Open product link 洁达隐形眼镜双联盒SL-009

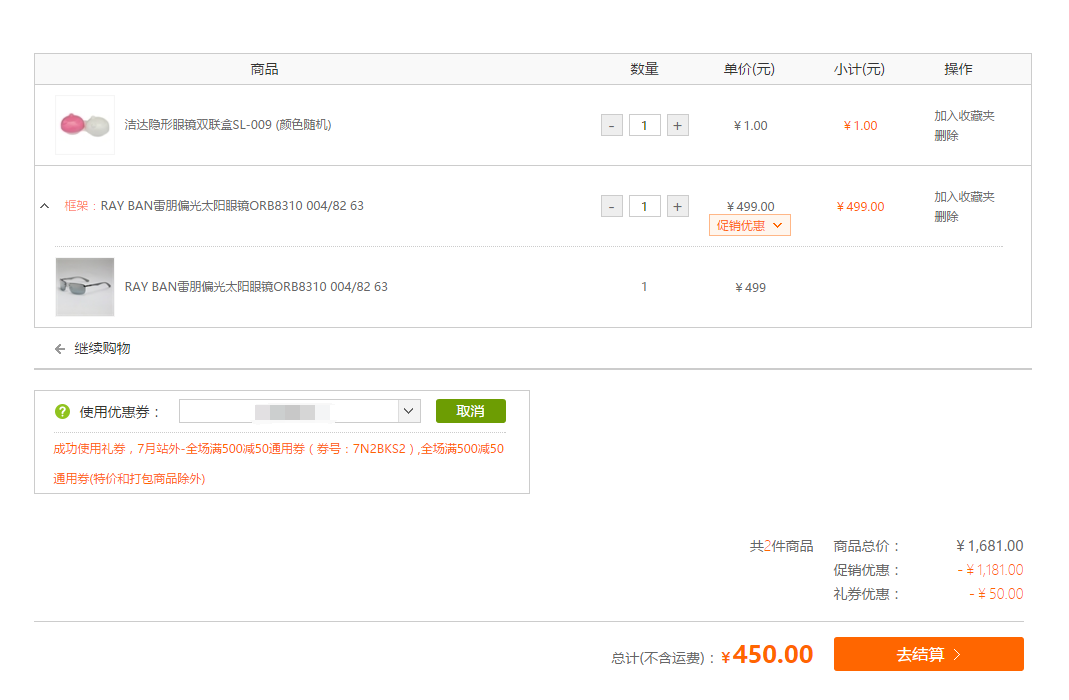click(x=228, y=125)
